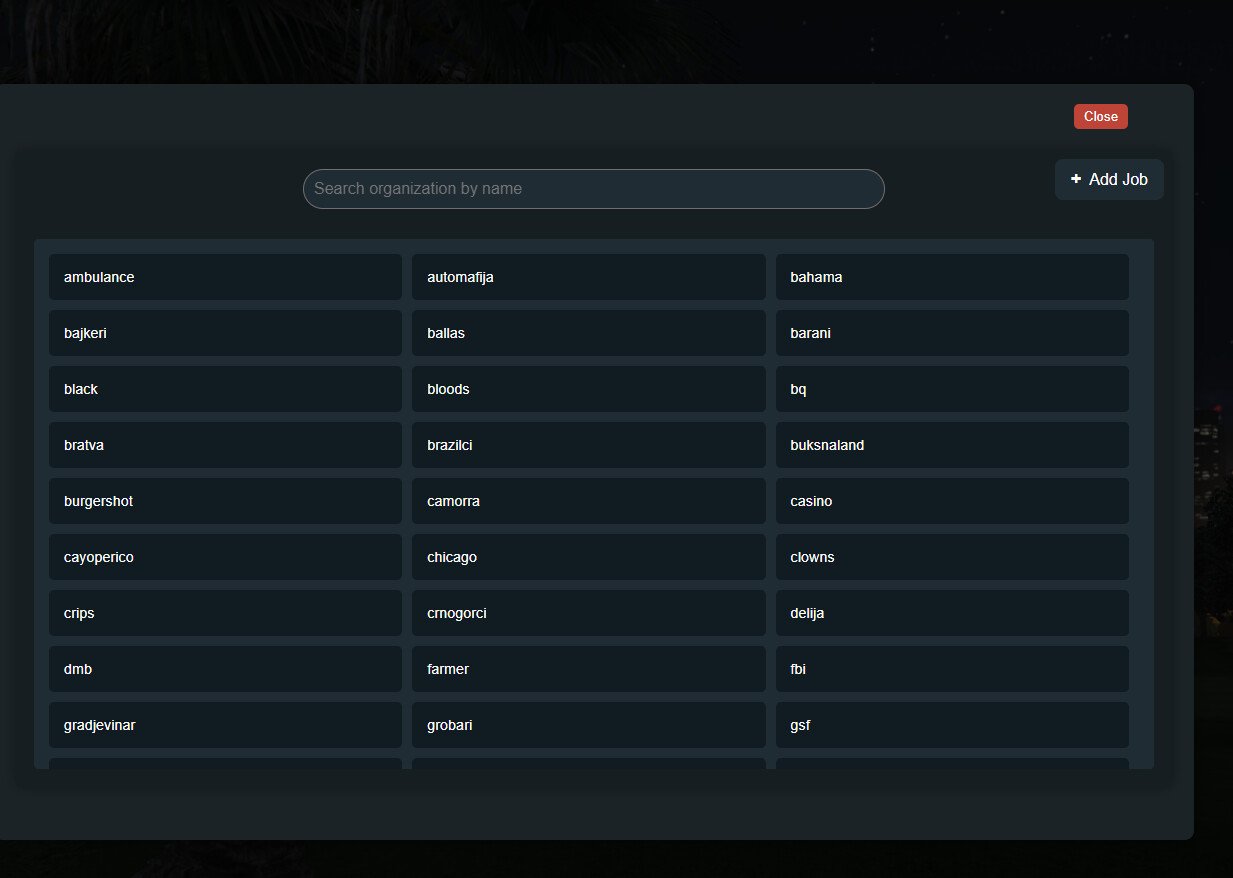Image resolution: width=1233 pixels, height=878 pixels.
Task: Open the ambulance organization
Action: pos(225,277)
